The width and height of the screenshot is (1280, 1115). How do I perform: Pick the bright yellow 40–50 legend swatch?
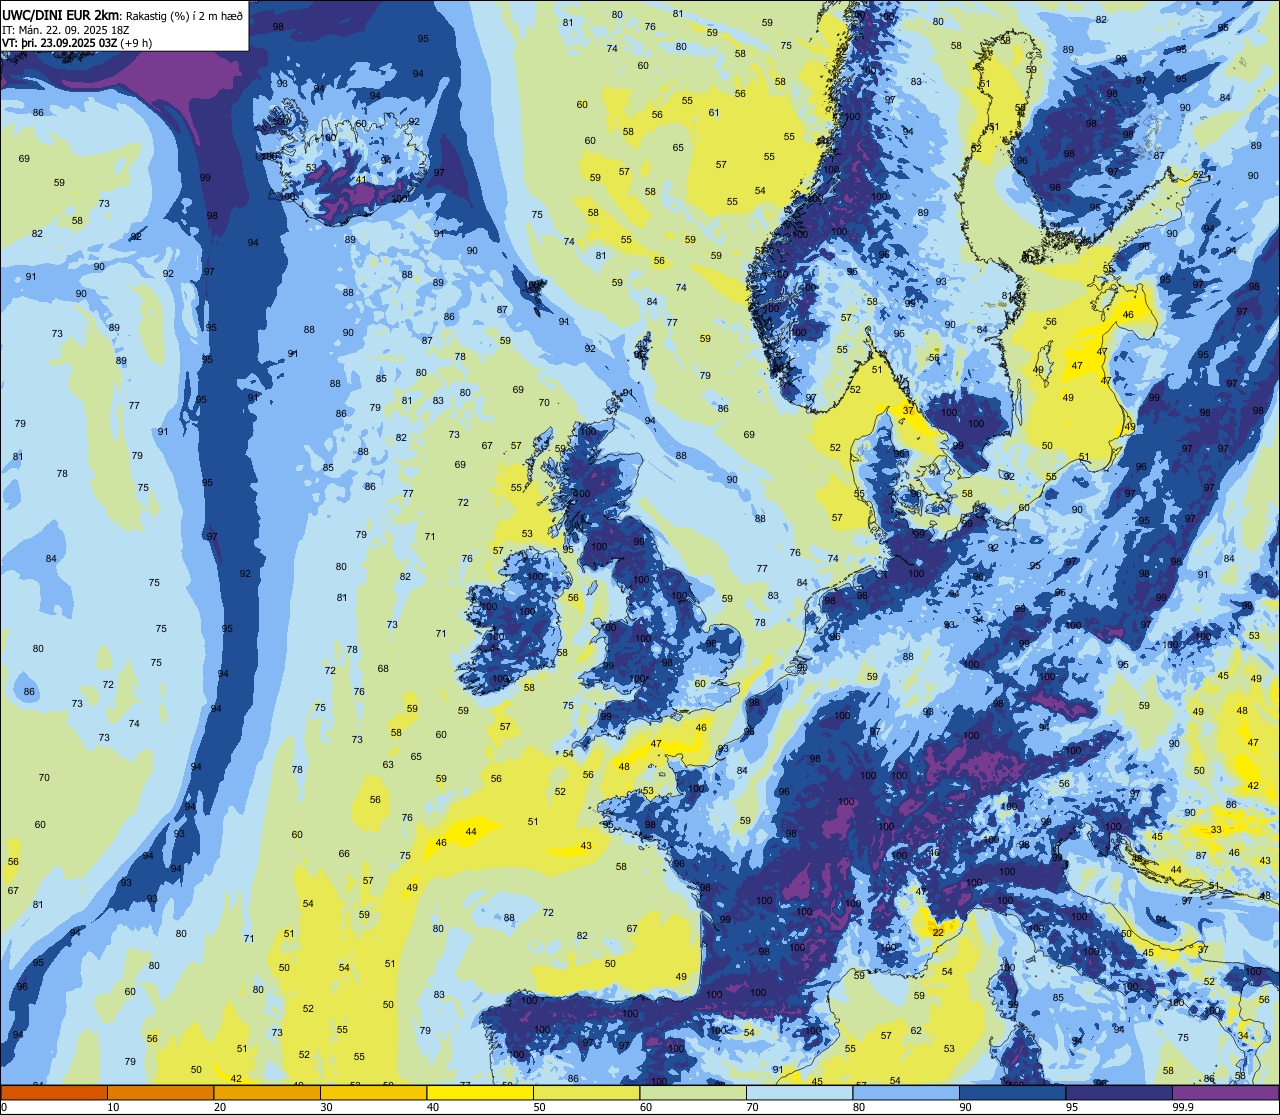[480, 1092]
